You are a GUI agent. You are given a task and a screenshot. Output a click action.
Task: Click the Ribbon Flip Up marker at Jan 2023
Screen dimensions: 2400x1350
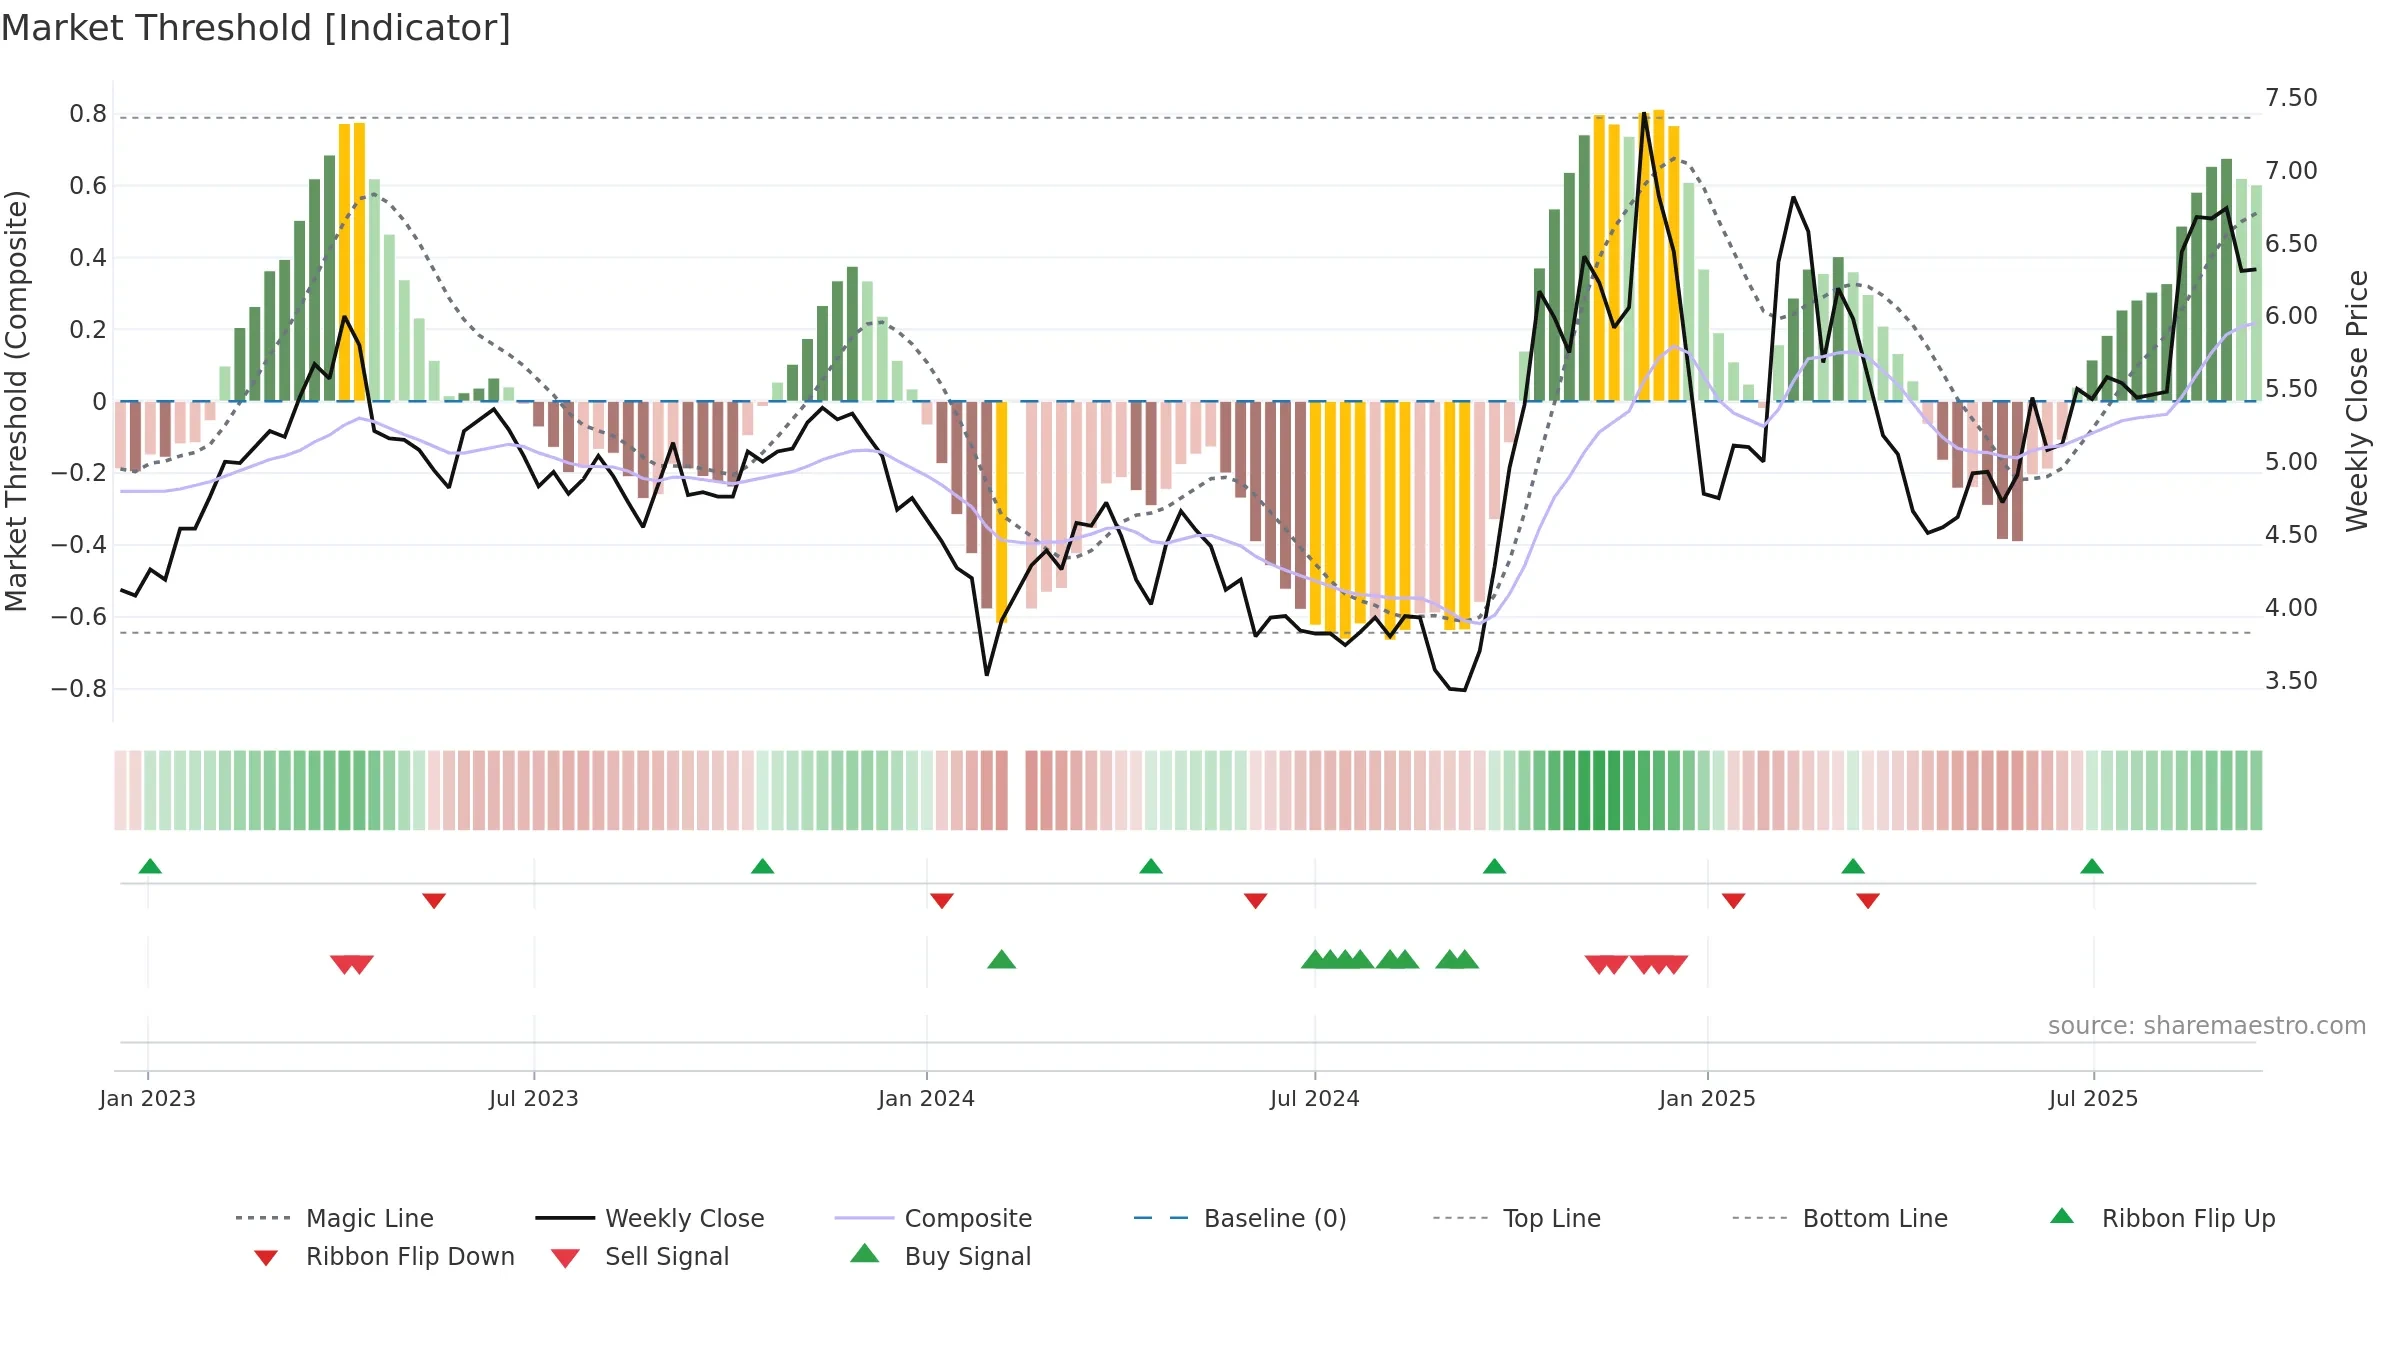pyautogui.click(x=150, y=866)
